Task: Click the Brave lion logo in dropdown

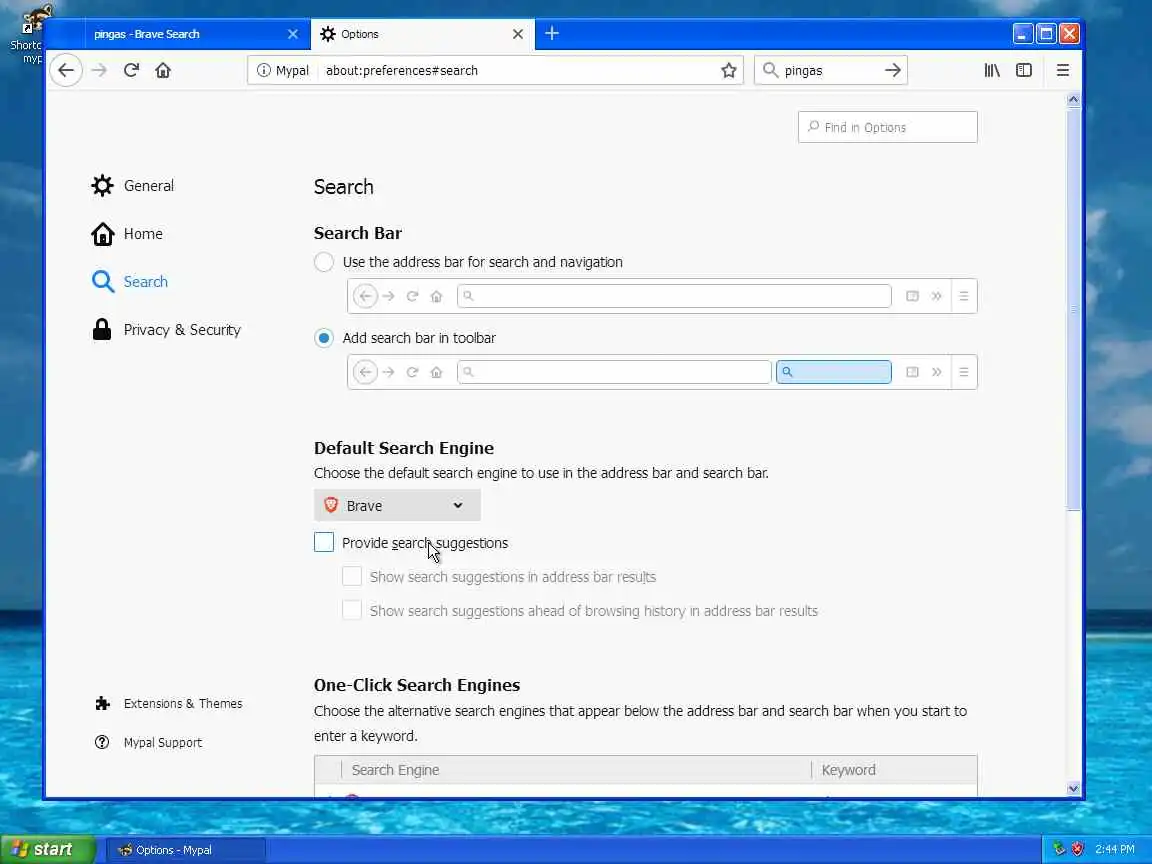Action: [331, 505]
